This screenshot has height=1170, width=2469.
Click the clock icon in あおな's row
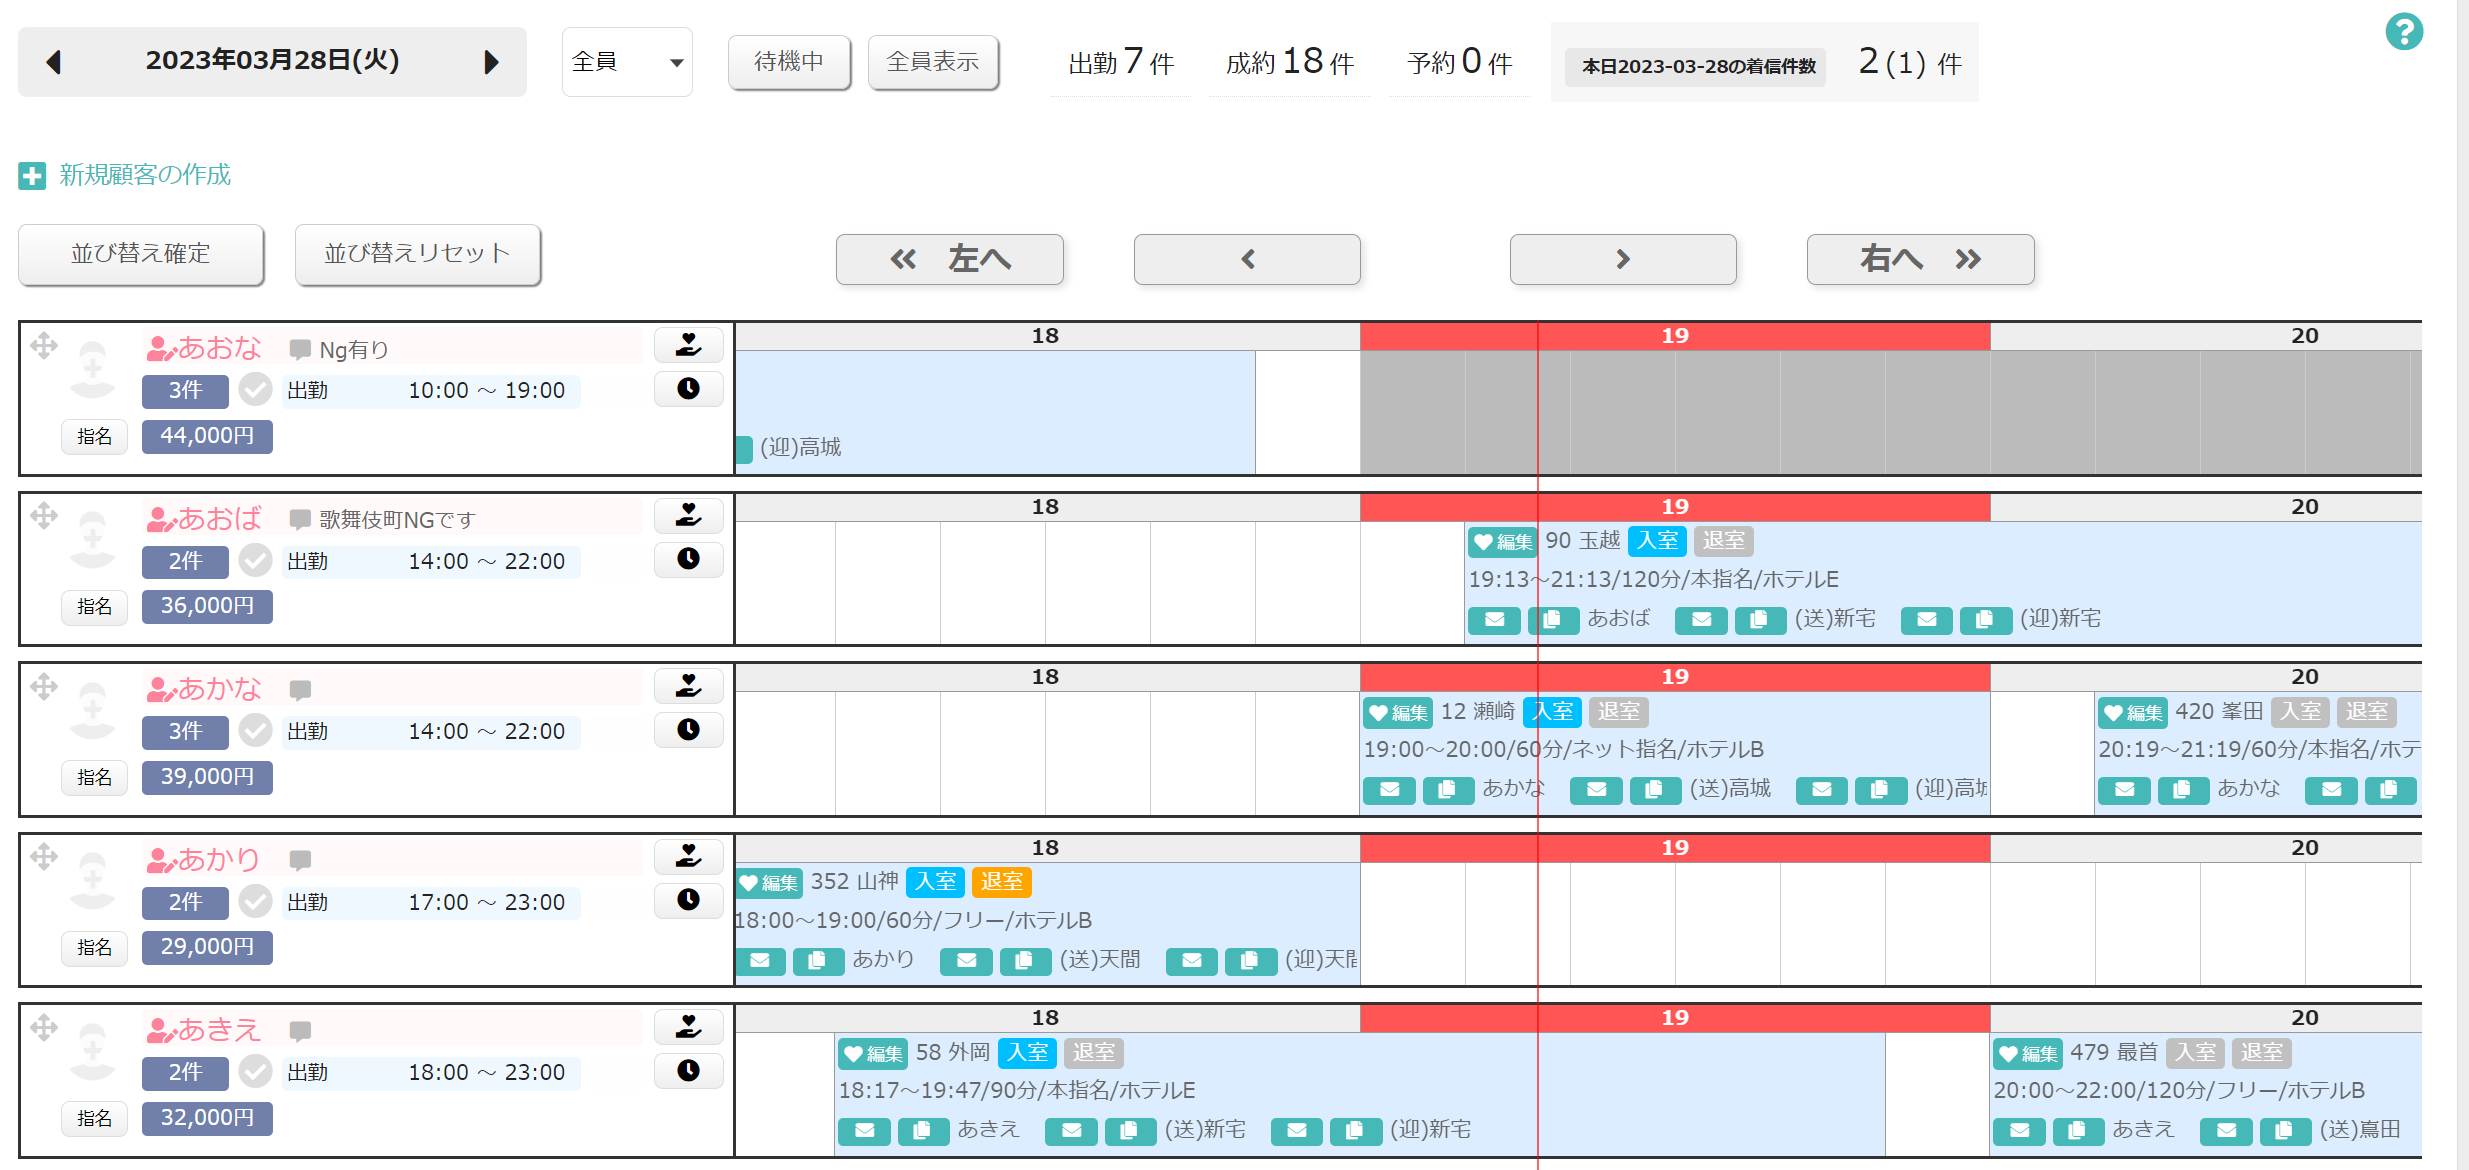[688, 389]
